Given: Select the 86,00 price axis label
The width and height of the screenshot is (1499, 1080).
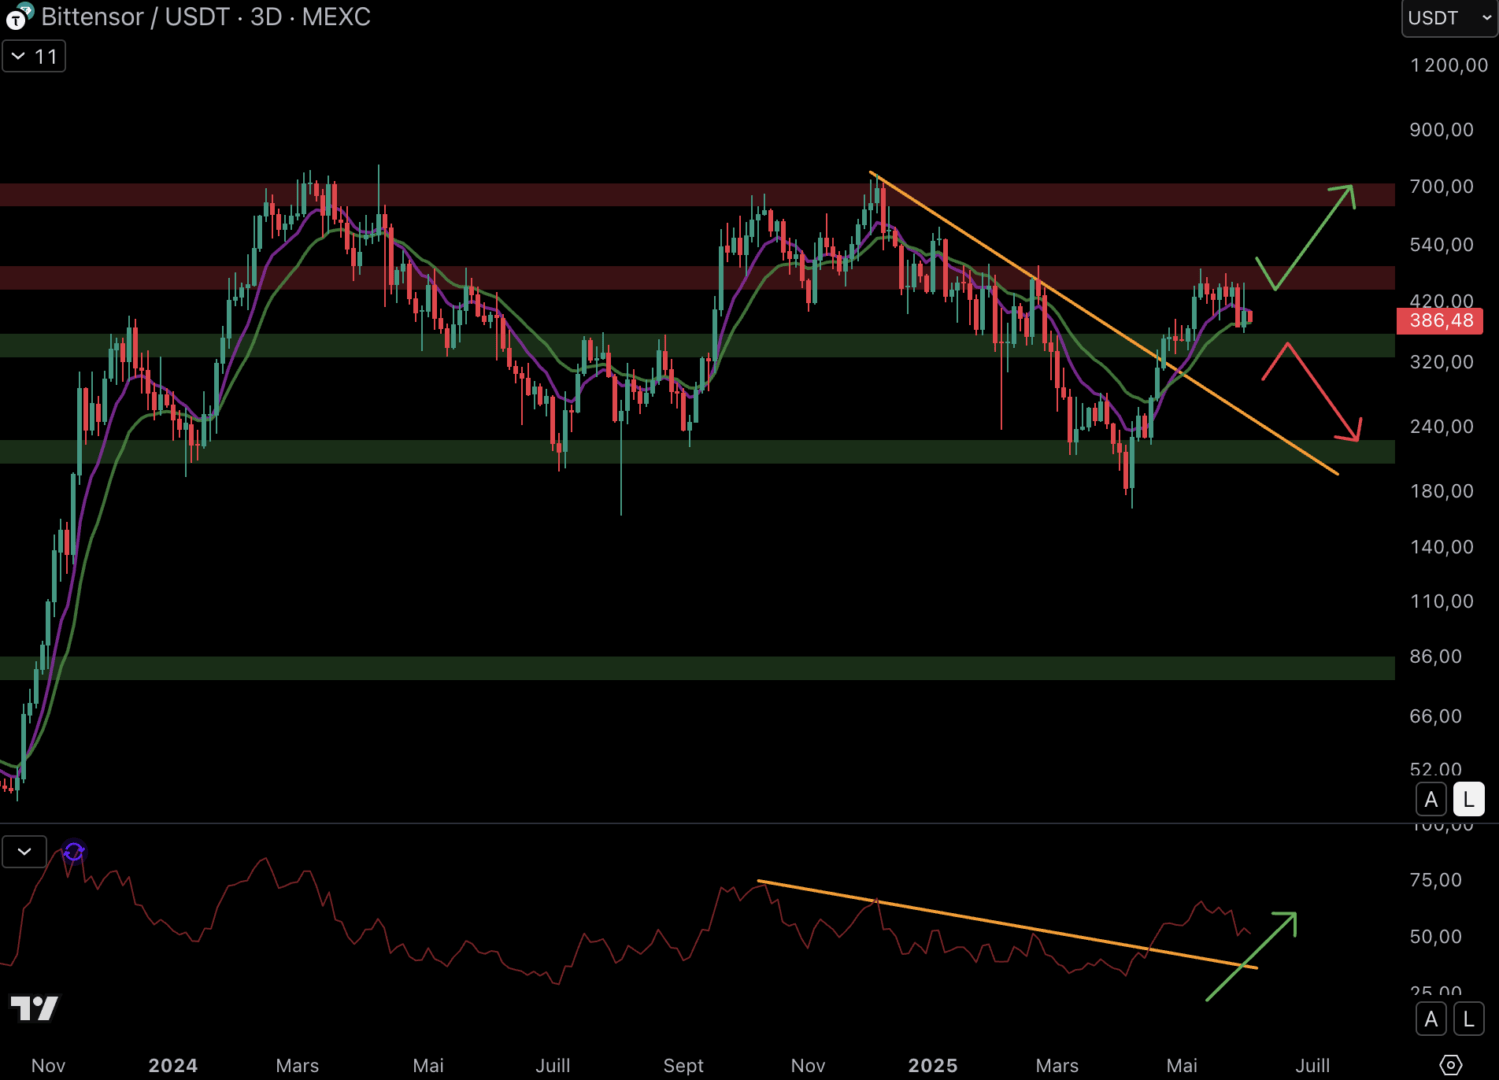Looking at the screenshot, I should pos(1436,656).
